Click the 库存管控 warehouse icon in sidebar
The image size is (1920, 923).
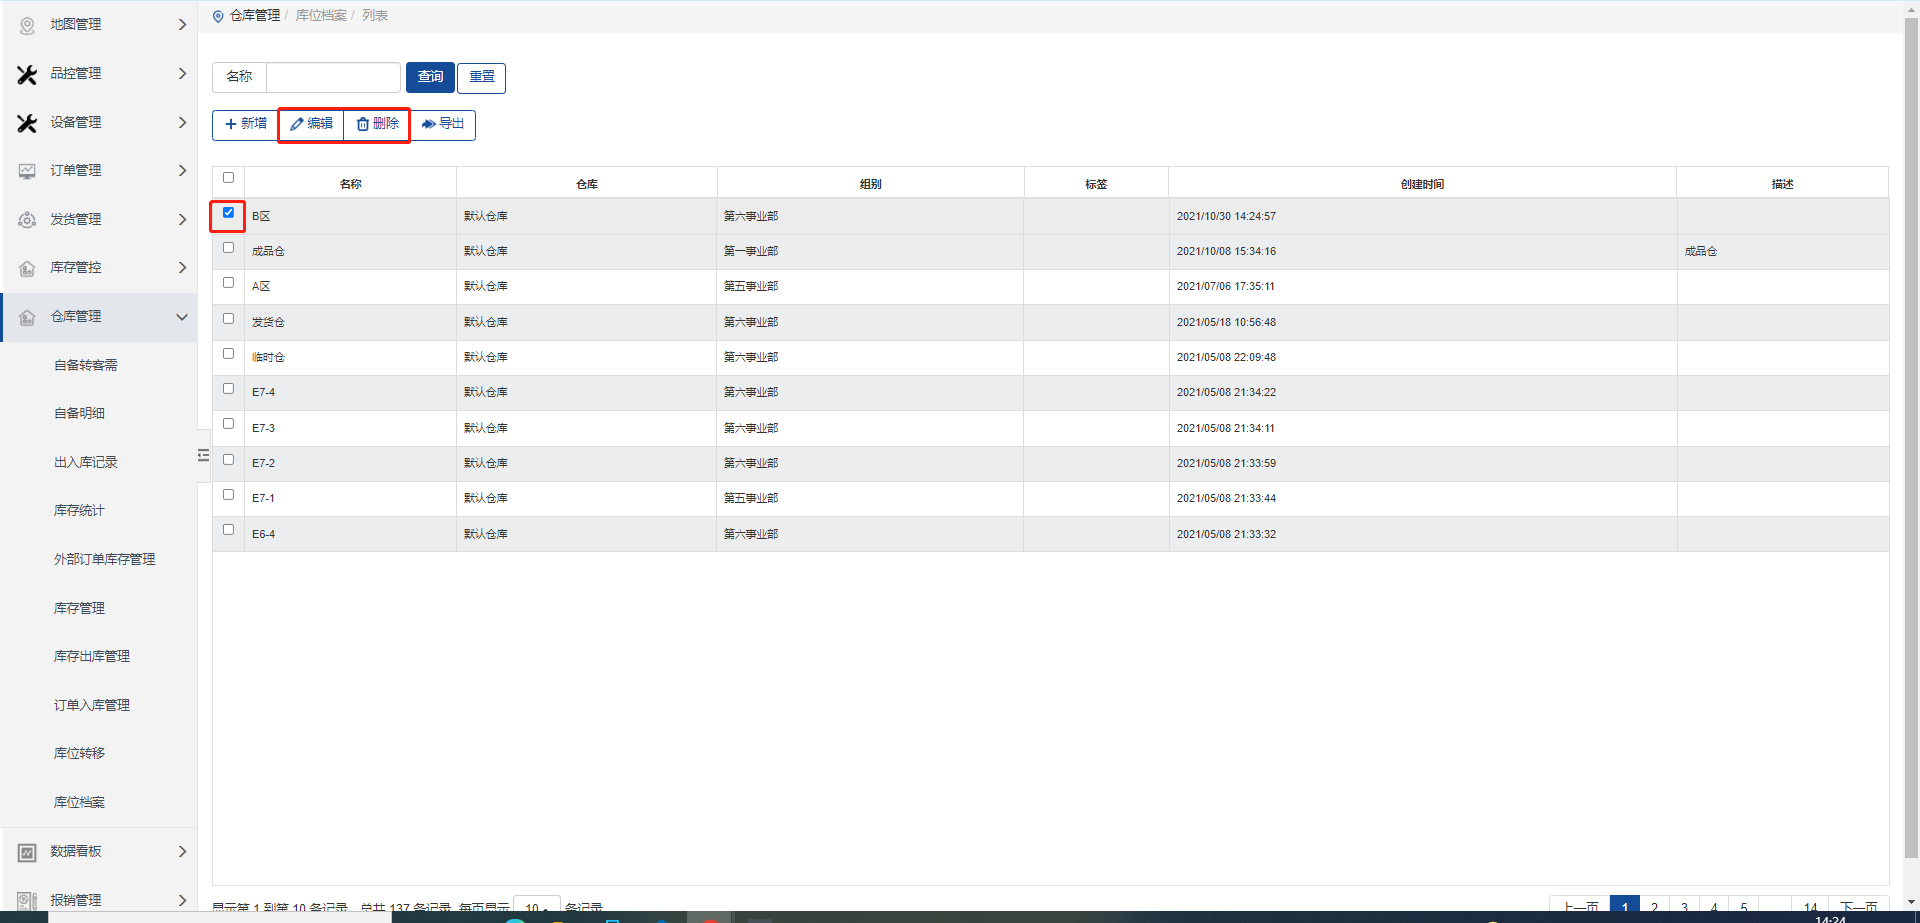27,268
